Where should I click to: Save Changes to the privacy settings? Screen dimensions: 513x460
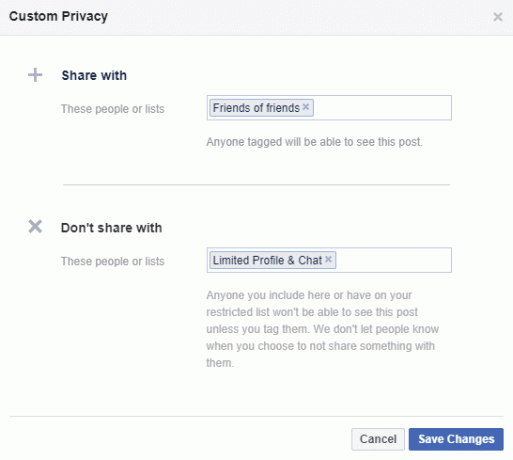456,439
